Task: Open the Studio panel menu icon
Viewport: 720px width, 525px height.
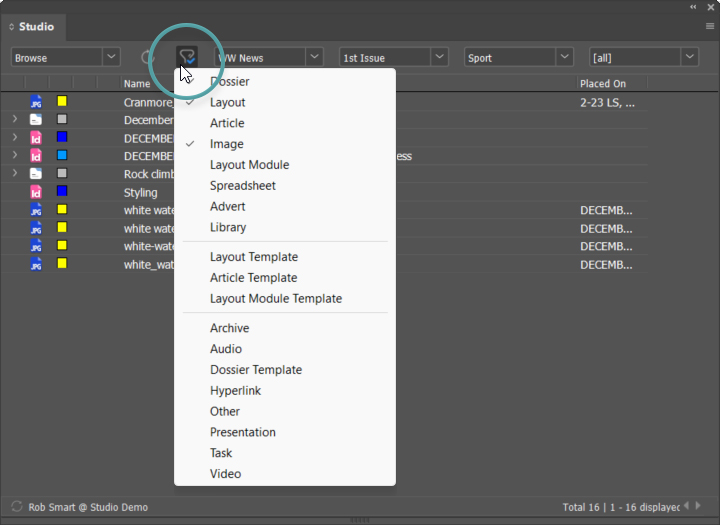Action: point(709,26)
